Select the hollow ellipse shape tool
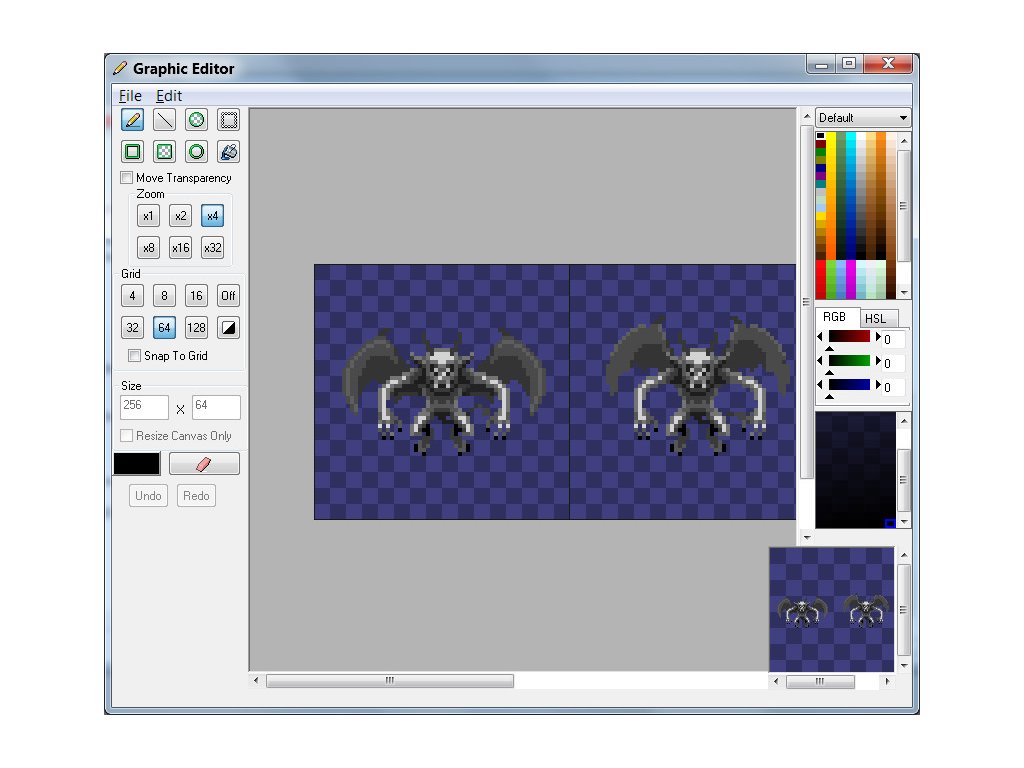The image size is (1024, 768). point(197,152)
